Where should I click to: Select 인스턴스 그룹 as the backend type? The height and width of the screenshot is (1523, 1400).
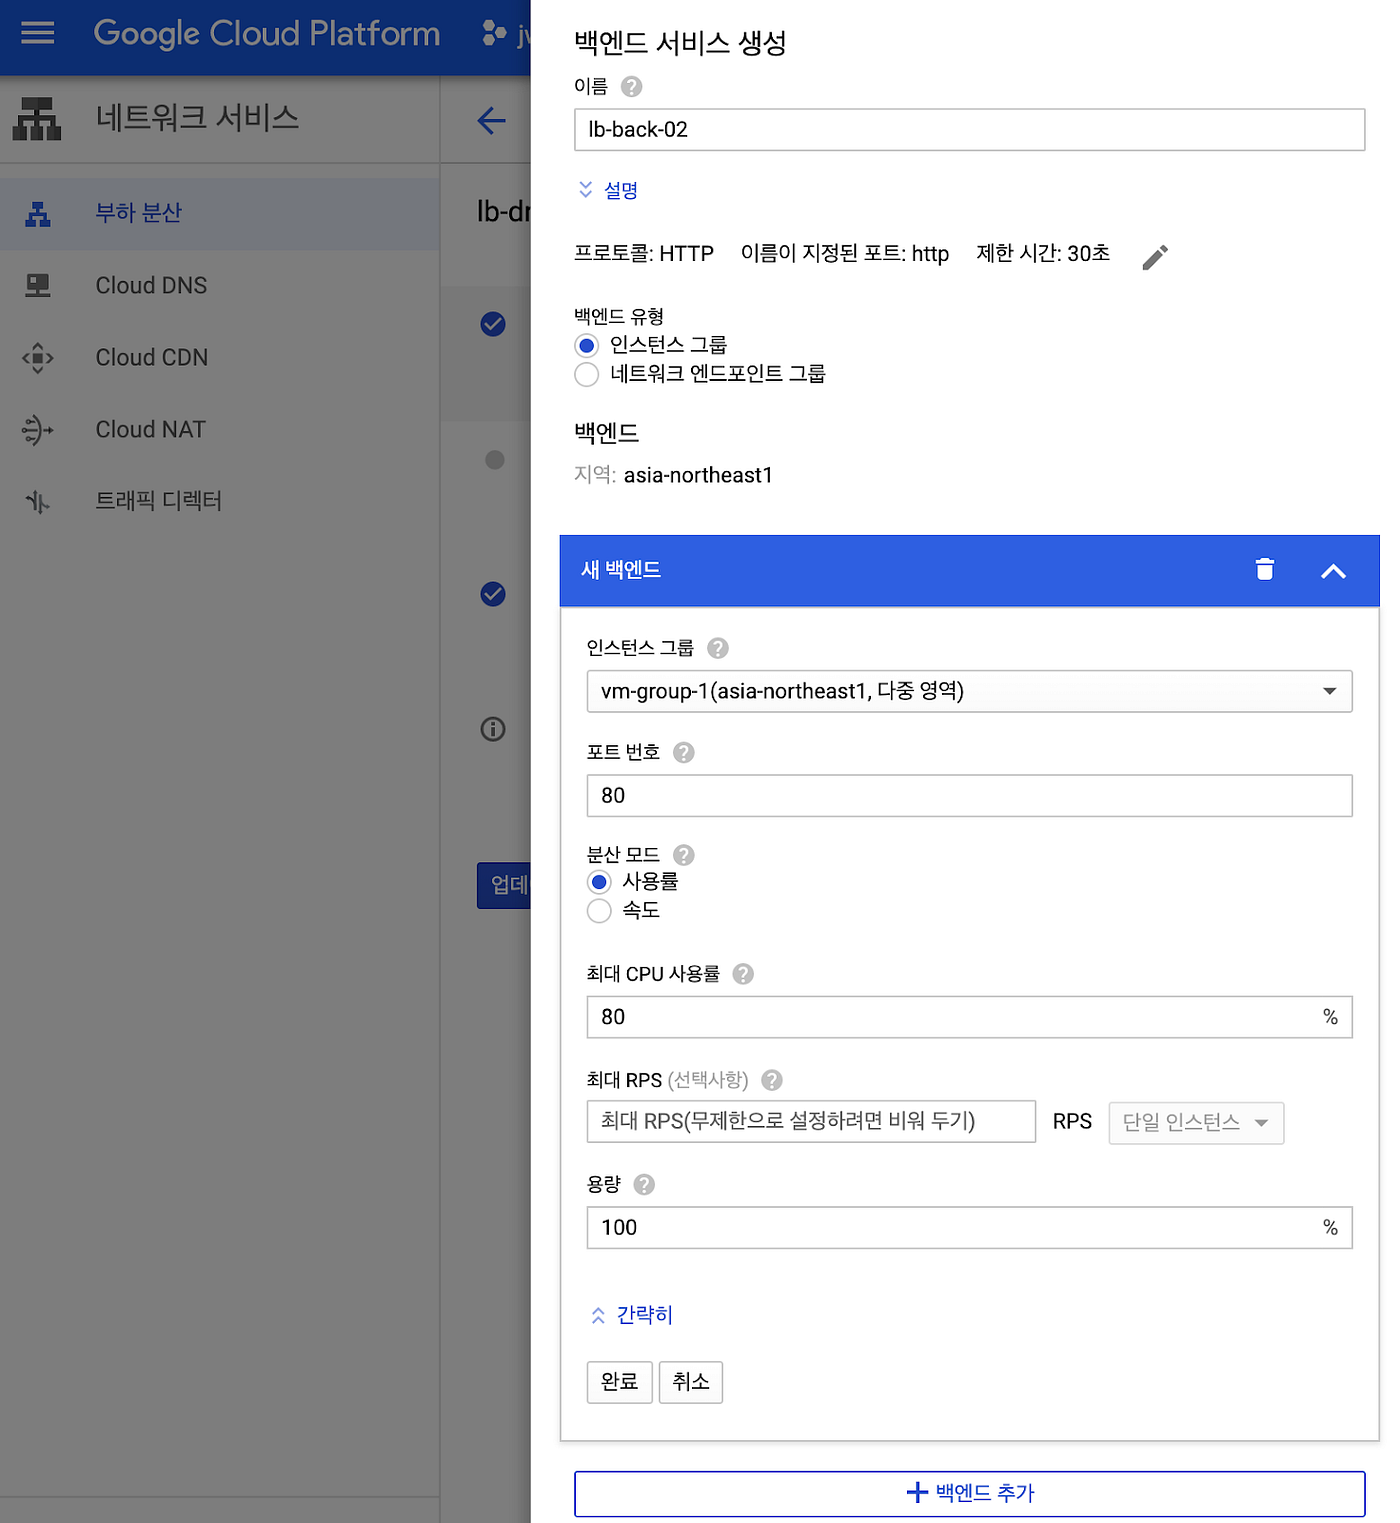pos(587,345)
